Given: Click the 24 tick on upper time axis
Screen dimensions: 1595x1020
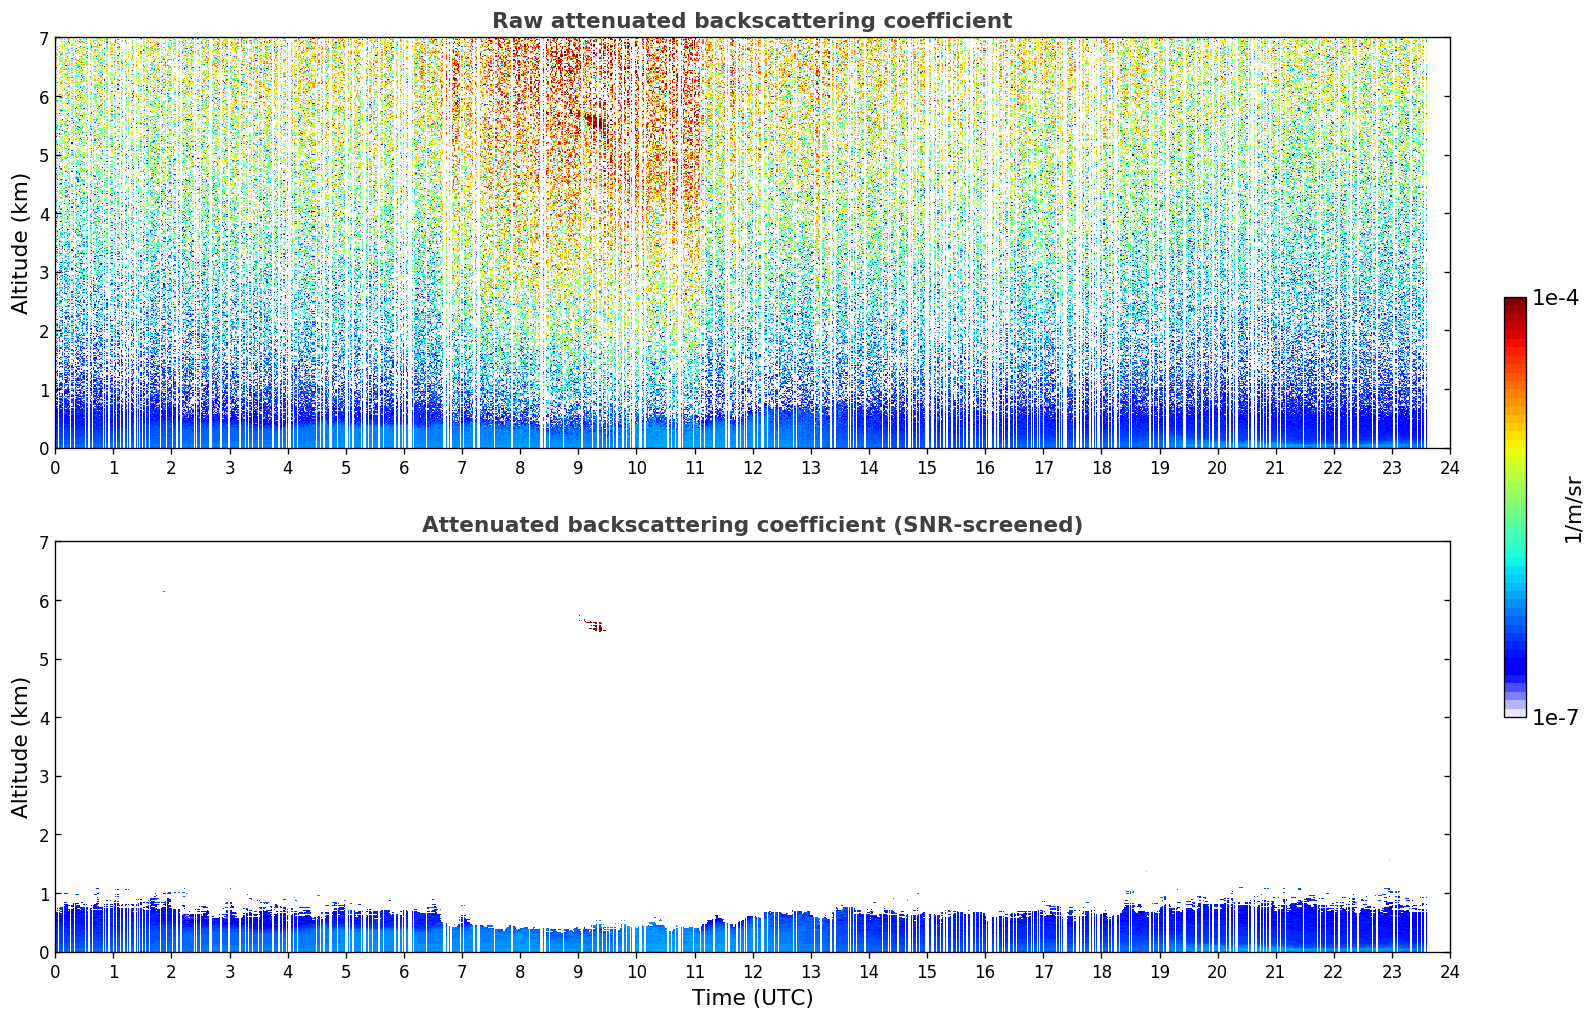Looking at the screenshot, I should pos(1450,468).
